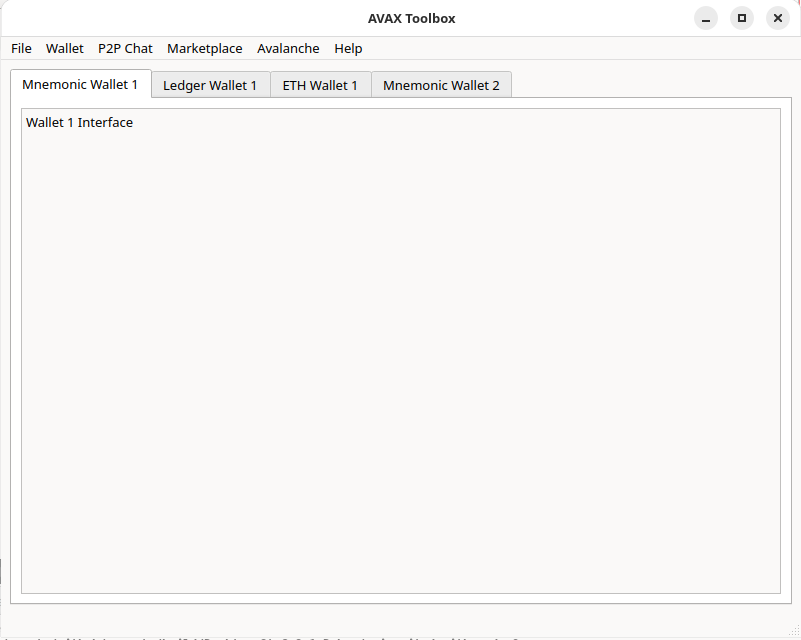Close the AVAX Toolbox window
Screen dimensions: 801x640
point(778,18)
